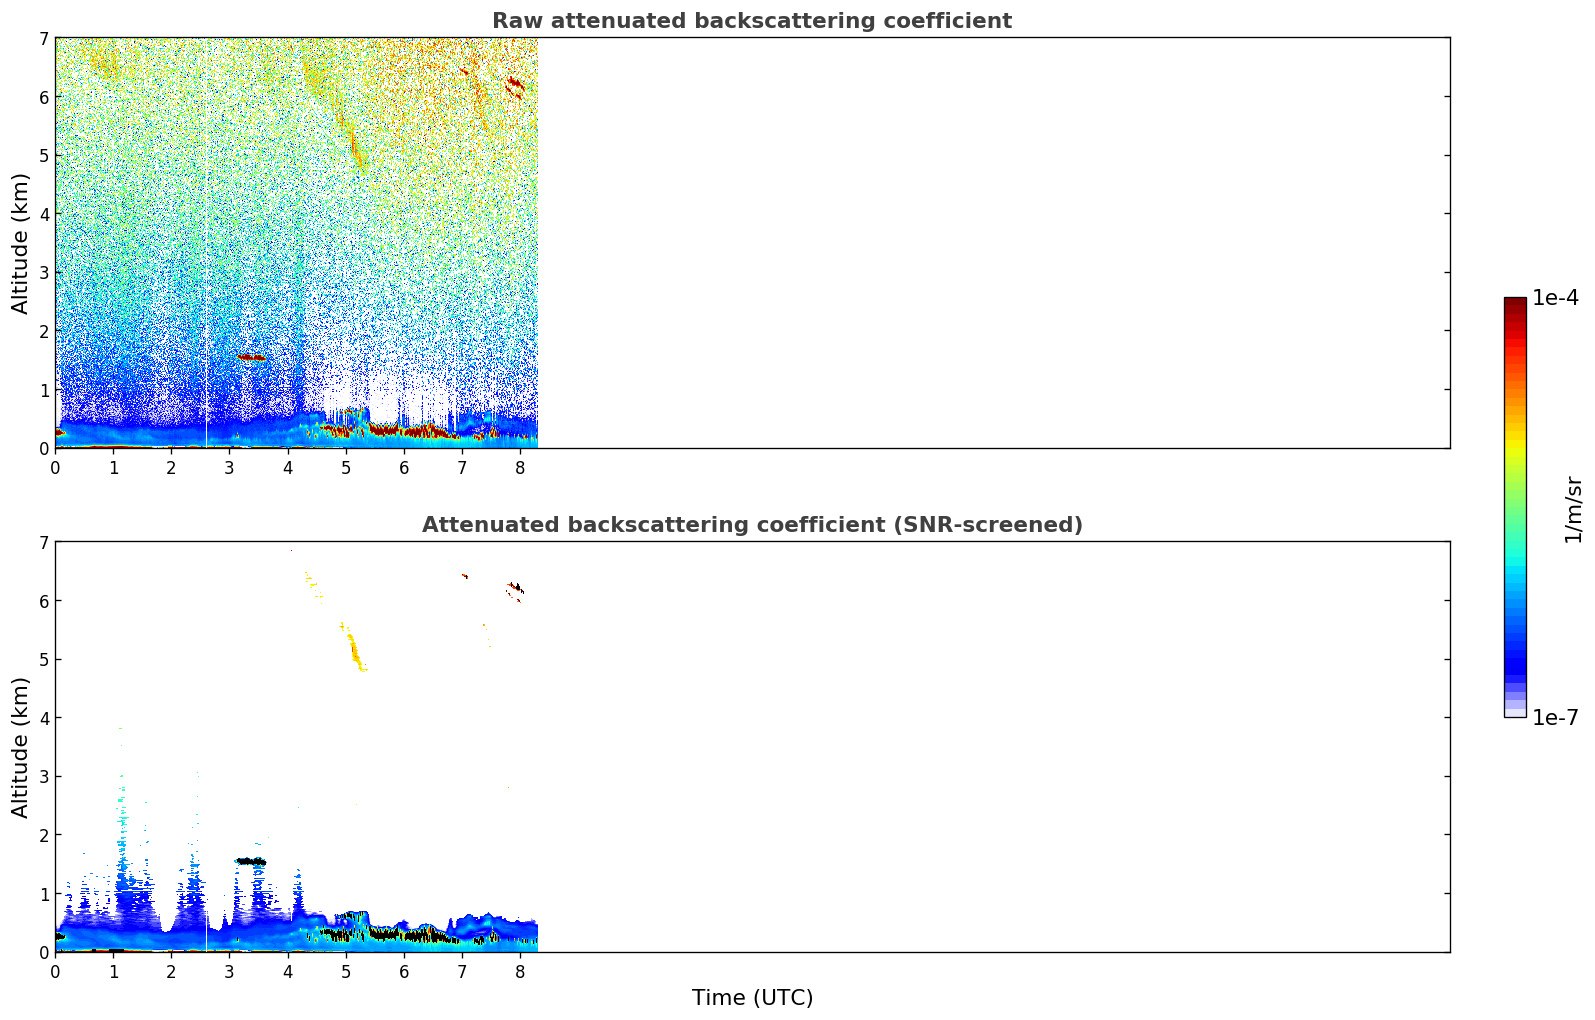Image resolution: width=1595 pixels, height=1020 pixels.
Task: Click the SNR-screened plot title
Action: pyautogui.click(x=751, y=525)
